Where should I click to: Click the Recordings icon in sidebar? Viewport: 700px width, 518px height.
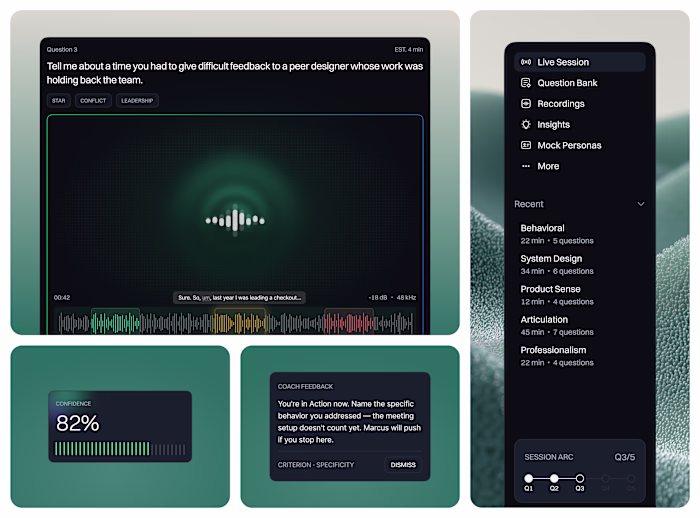click(x=526, y=104)
